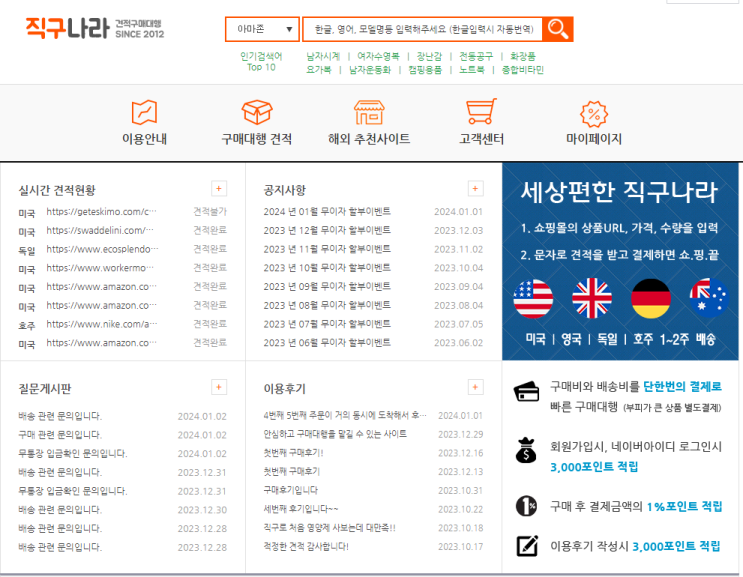The width and height of the screenshot is (743, 577).
Task: Open question 구매 관련 문의입니다.
Action: click(60, 435)
